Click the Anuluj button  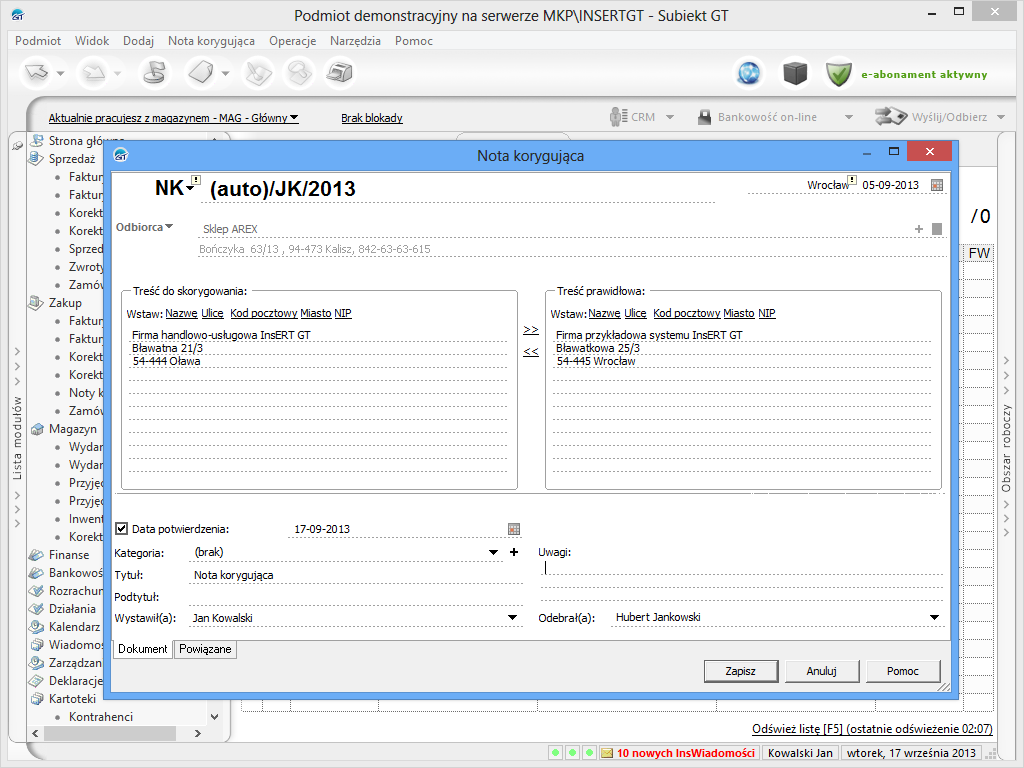821,671
